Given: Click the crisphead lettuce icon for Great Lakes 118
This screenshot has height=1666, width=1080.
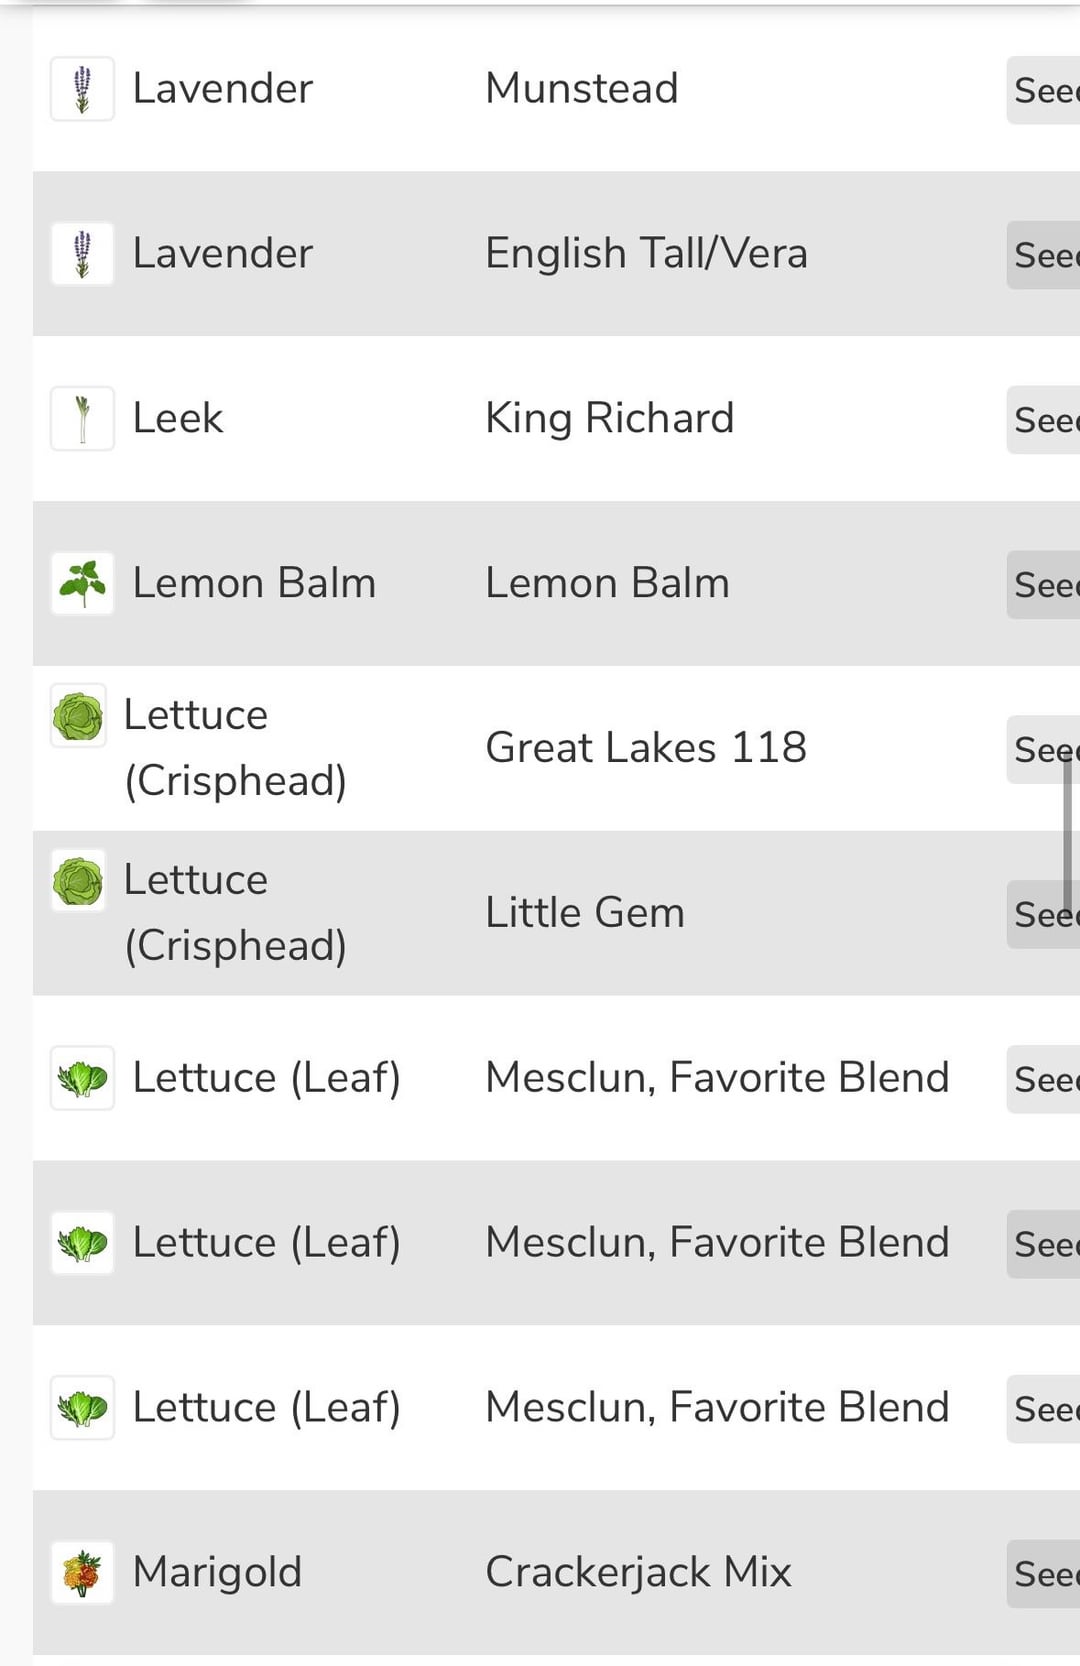Looking at the screenshot, I should 78,716.
